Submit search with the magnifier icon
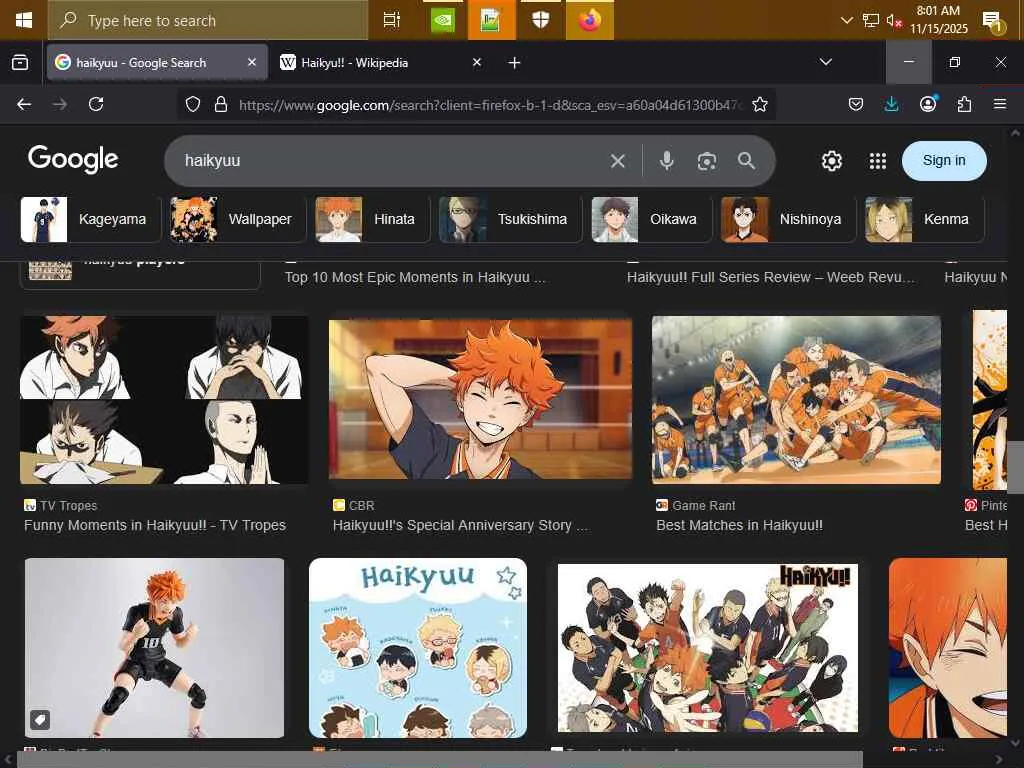Viewport: 1024px width, 768px height. (746, 161)
